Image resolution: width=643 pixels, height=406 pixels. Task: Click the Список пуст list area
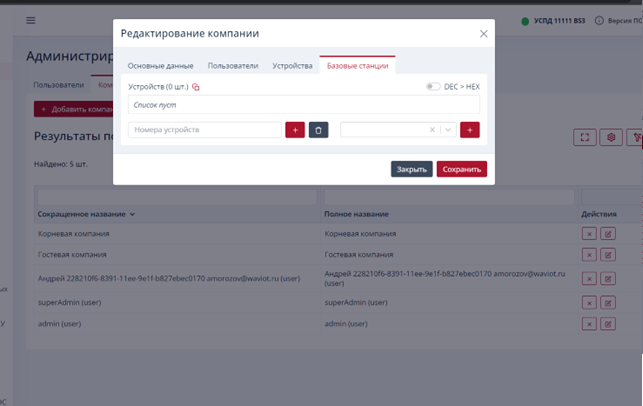click(x=304, y=105)
